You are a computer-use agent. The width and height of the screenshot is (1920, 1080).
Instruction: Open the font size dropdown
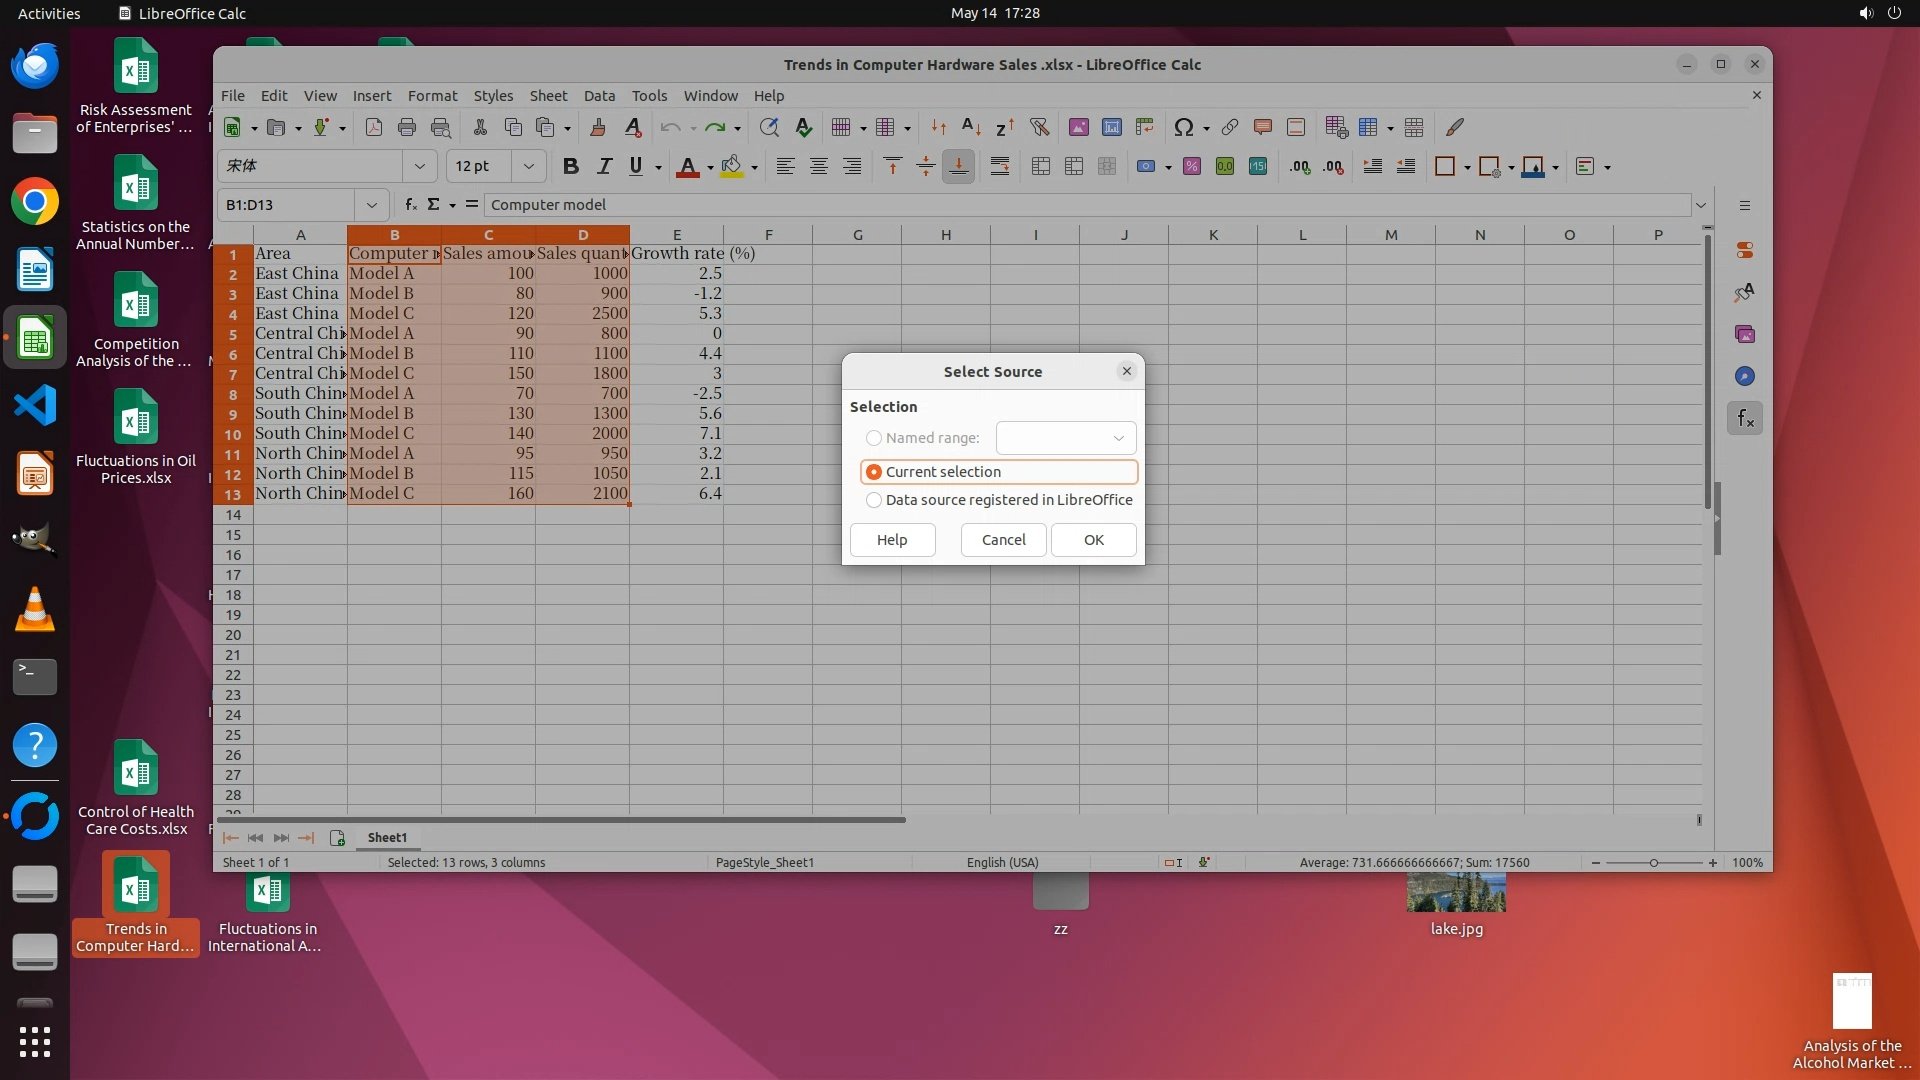click(528, 167)
